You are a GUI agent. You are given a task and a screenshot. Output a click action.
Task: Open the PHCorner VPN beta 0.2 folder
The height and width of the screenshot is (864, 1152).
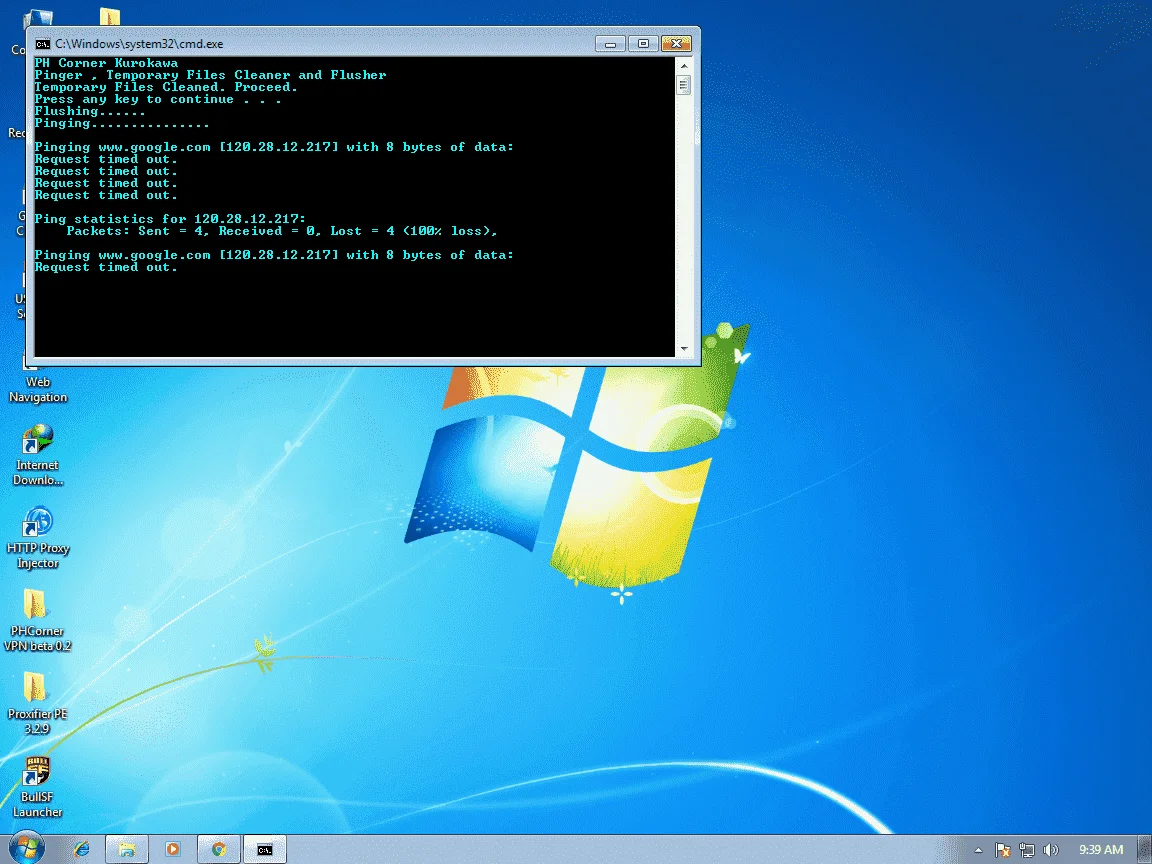pyautogui.click(x=37, y=621)
